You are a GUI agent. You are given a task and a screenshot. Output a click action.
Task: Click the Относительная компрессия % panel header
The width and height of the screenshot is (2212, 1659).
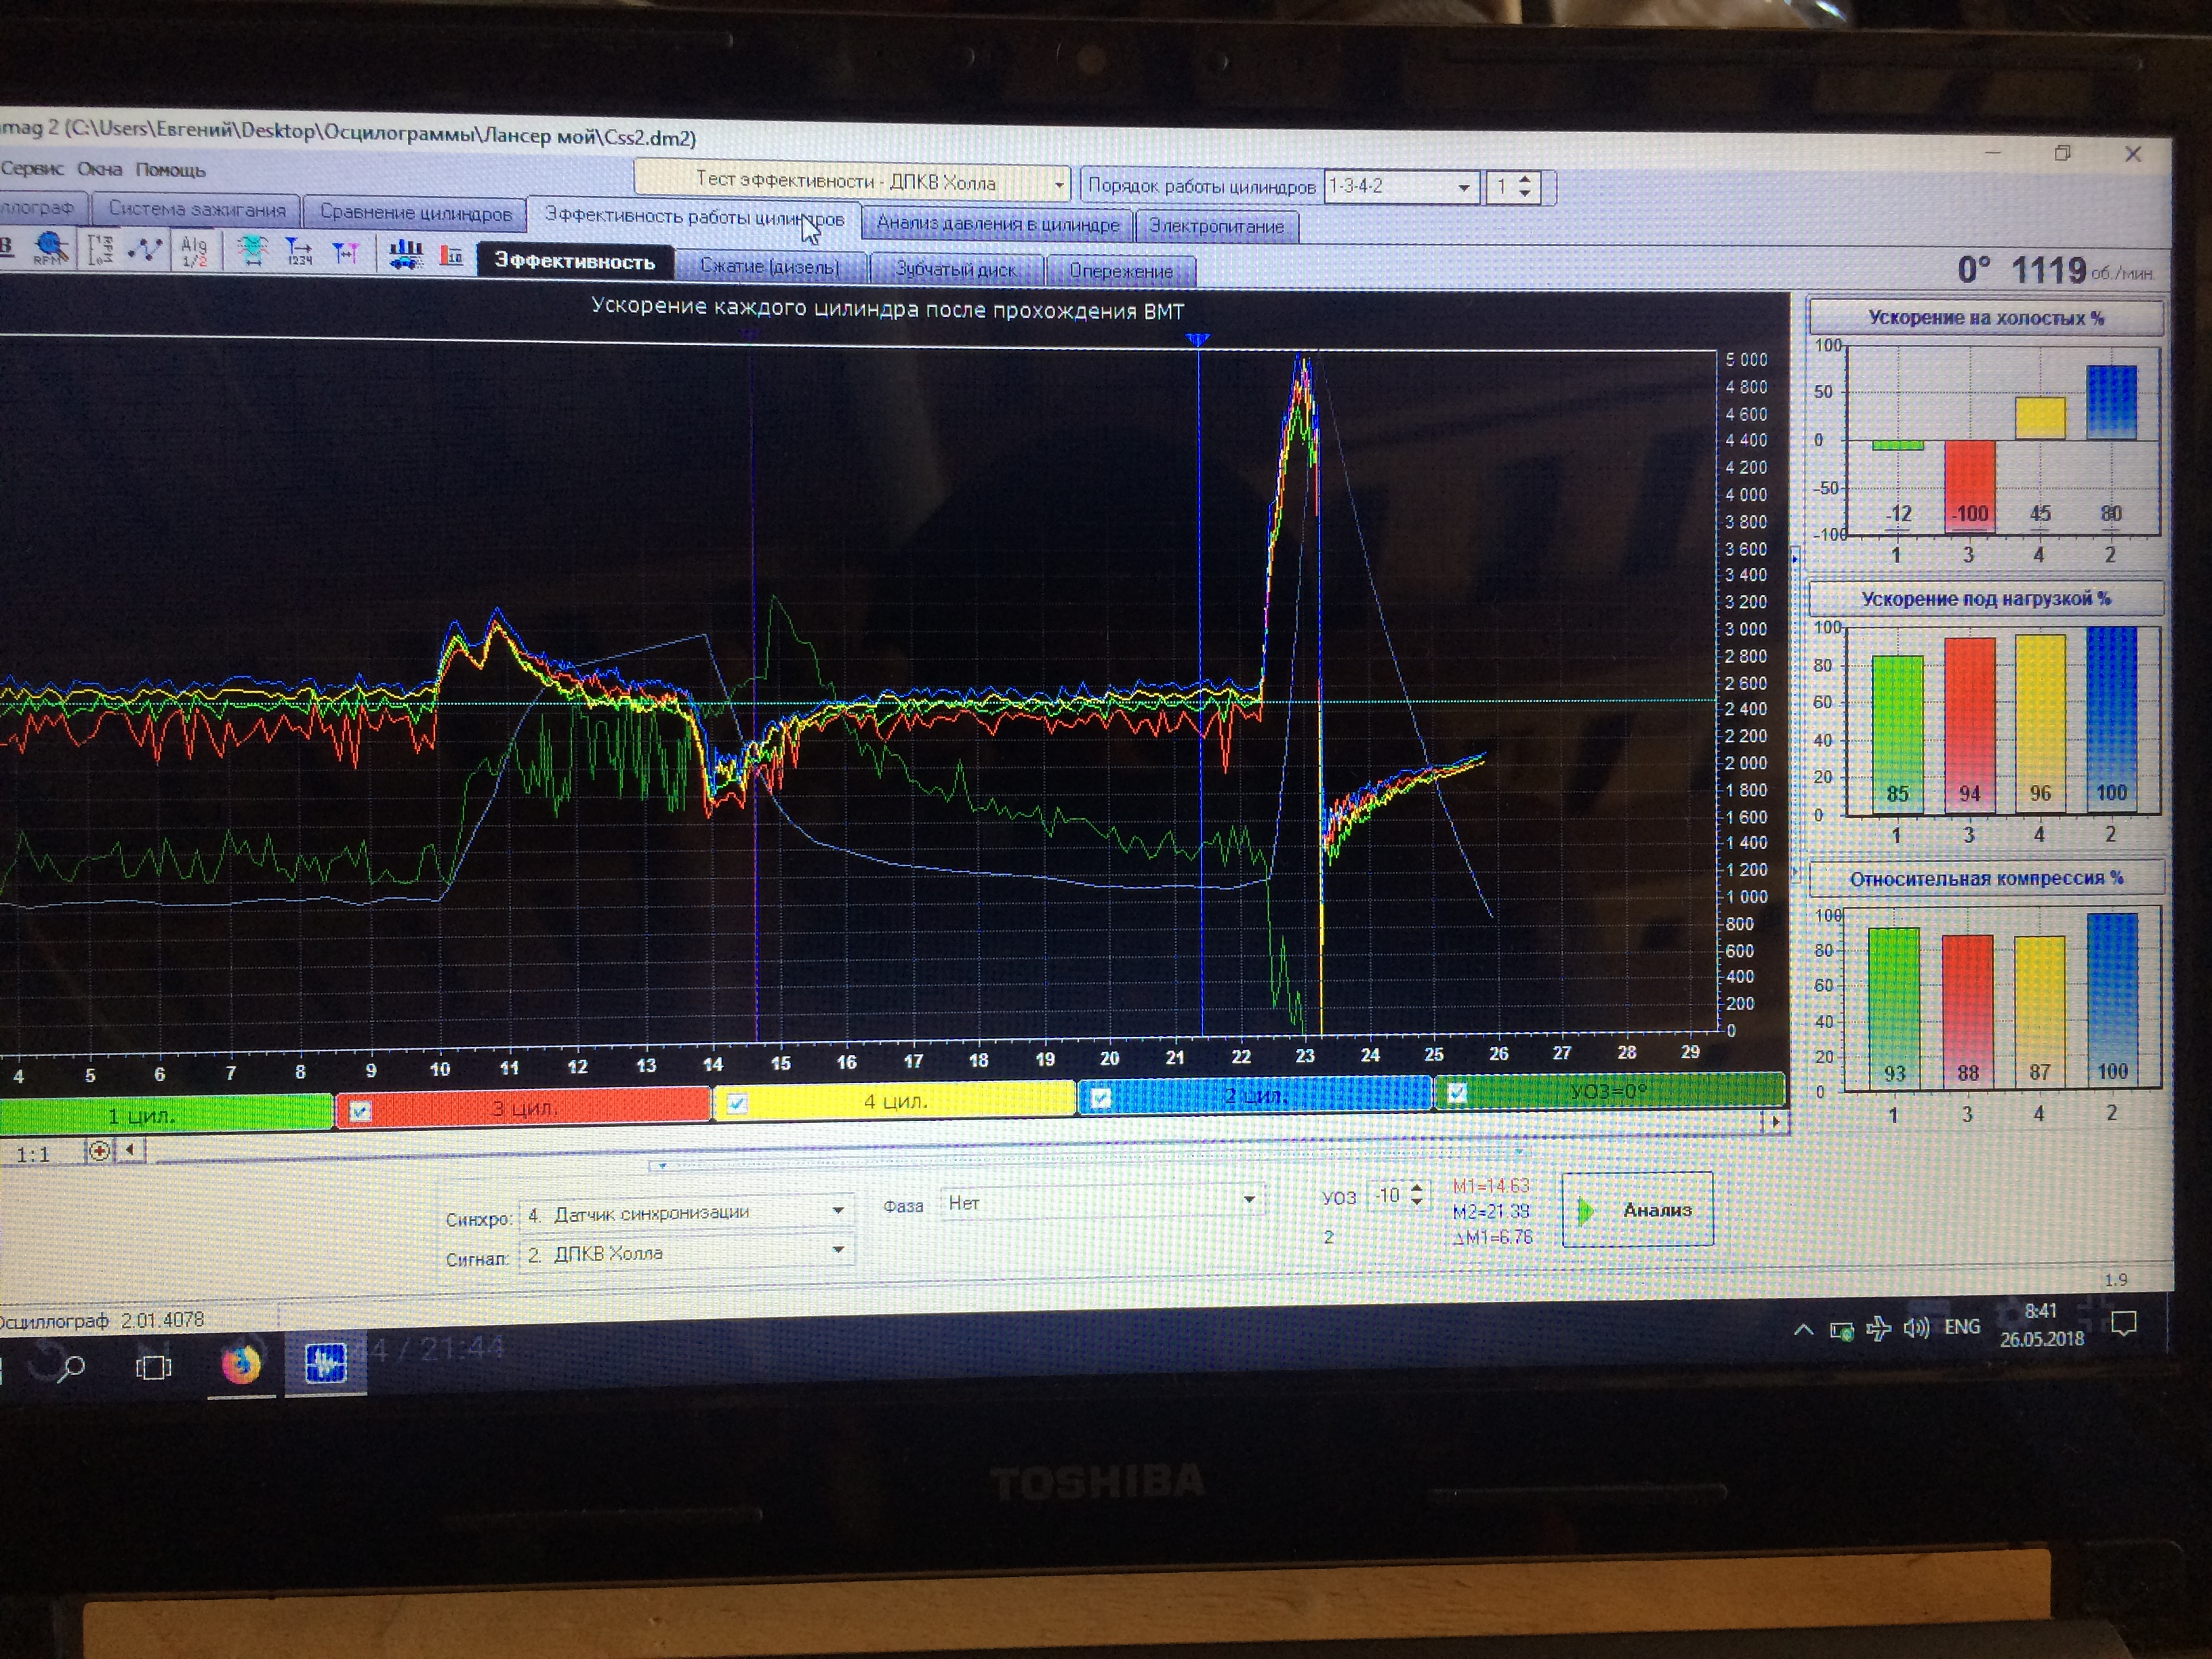click(x=1986, y=879)
